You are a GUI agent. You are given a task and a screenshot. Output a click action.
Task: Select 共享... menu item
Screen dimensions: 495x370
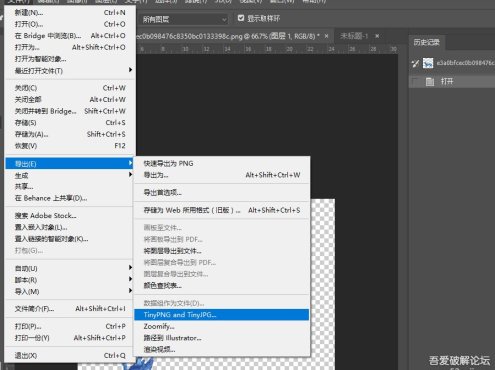(69, 187)
